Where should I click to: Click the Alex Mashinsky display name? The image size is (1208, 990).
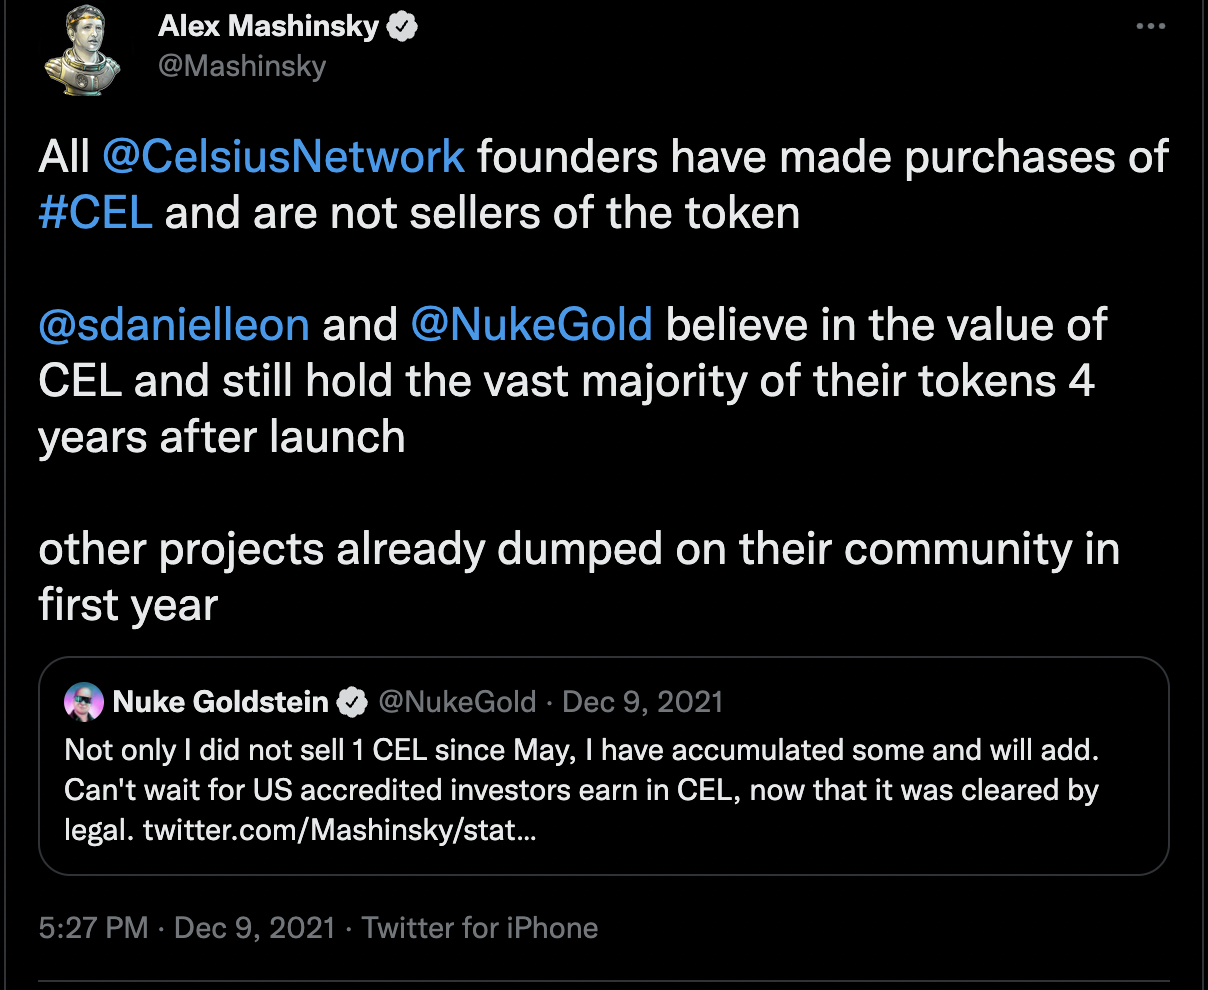coord(268,28)
